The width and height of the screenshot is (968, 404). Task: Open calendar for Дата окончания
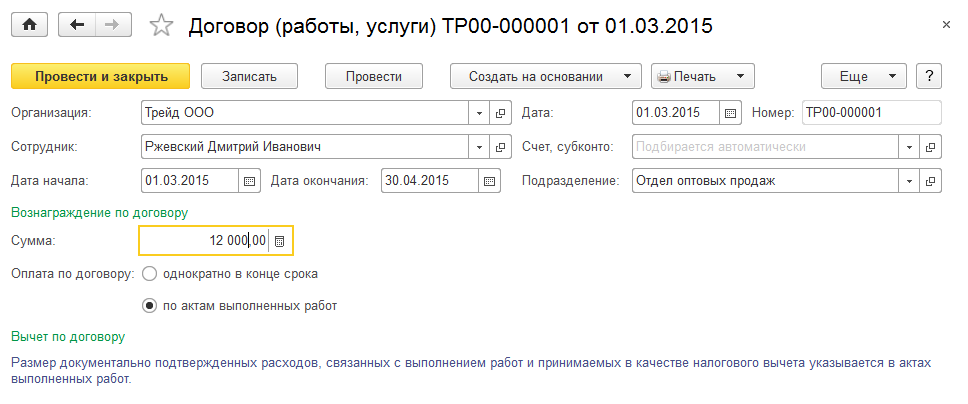[x=490, y=181]
